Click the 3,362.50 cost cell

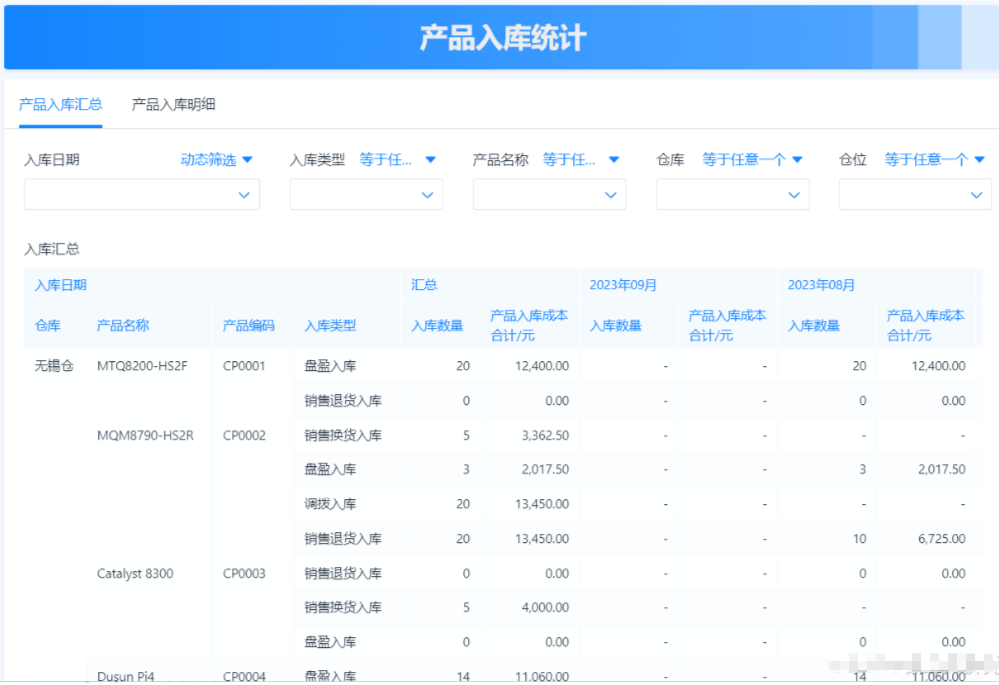545,435
